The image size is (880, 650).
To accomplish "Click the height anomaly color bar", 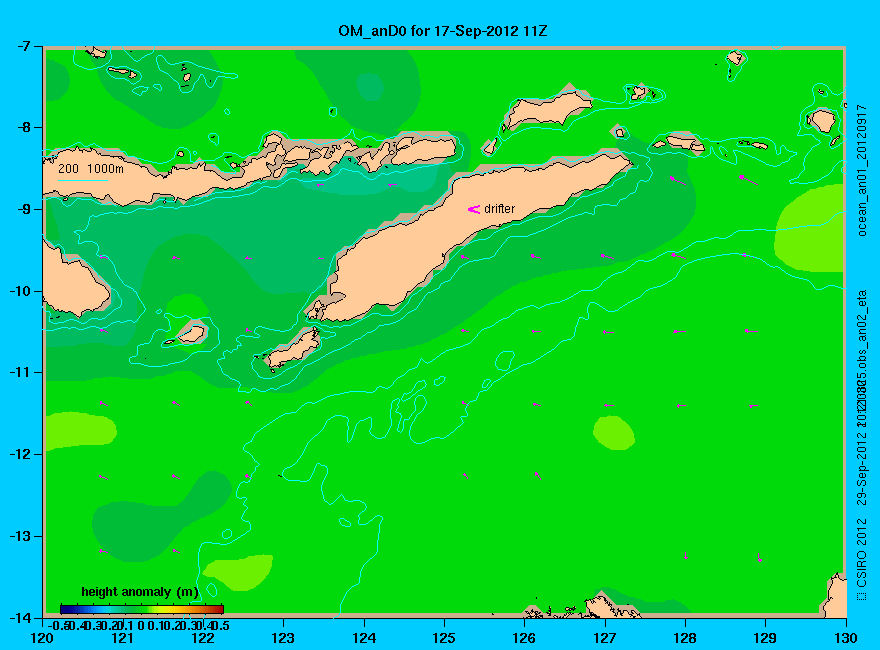I will tap(142, 609).
